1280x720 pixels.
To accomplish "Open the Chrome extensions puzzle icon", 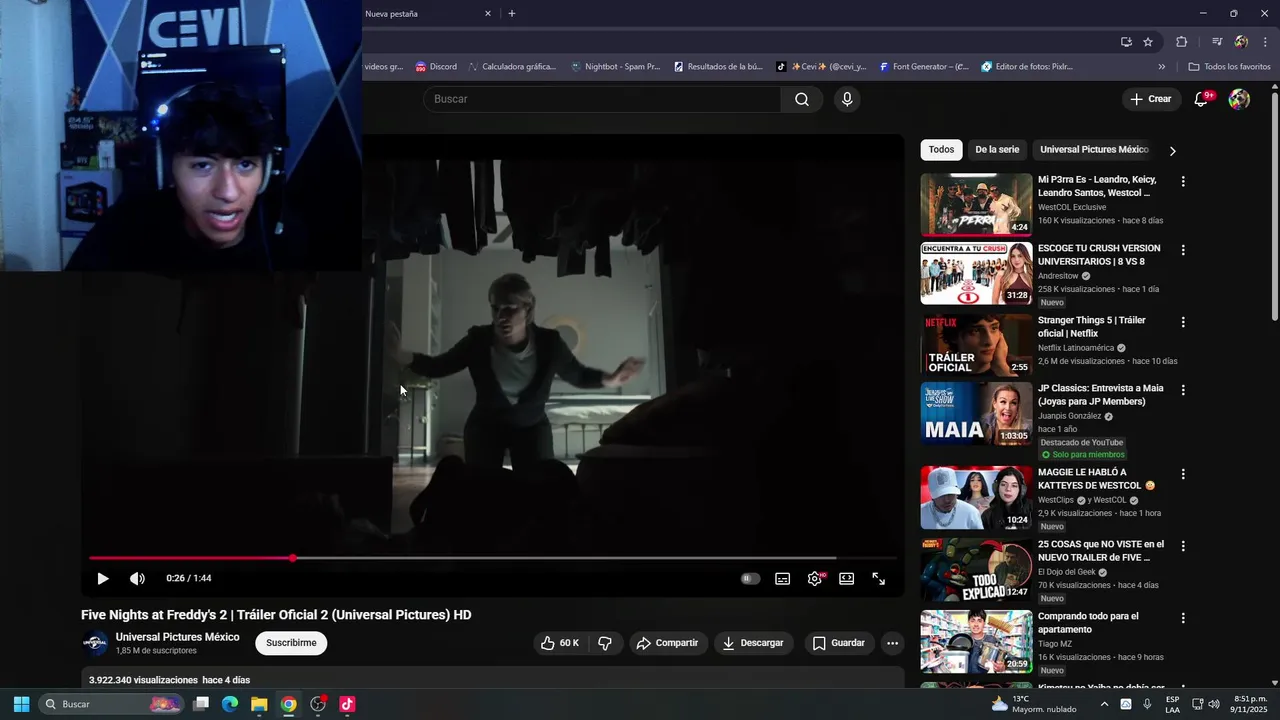I will point(1182,42).
